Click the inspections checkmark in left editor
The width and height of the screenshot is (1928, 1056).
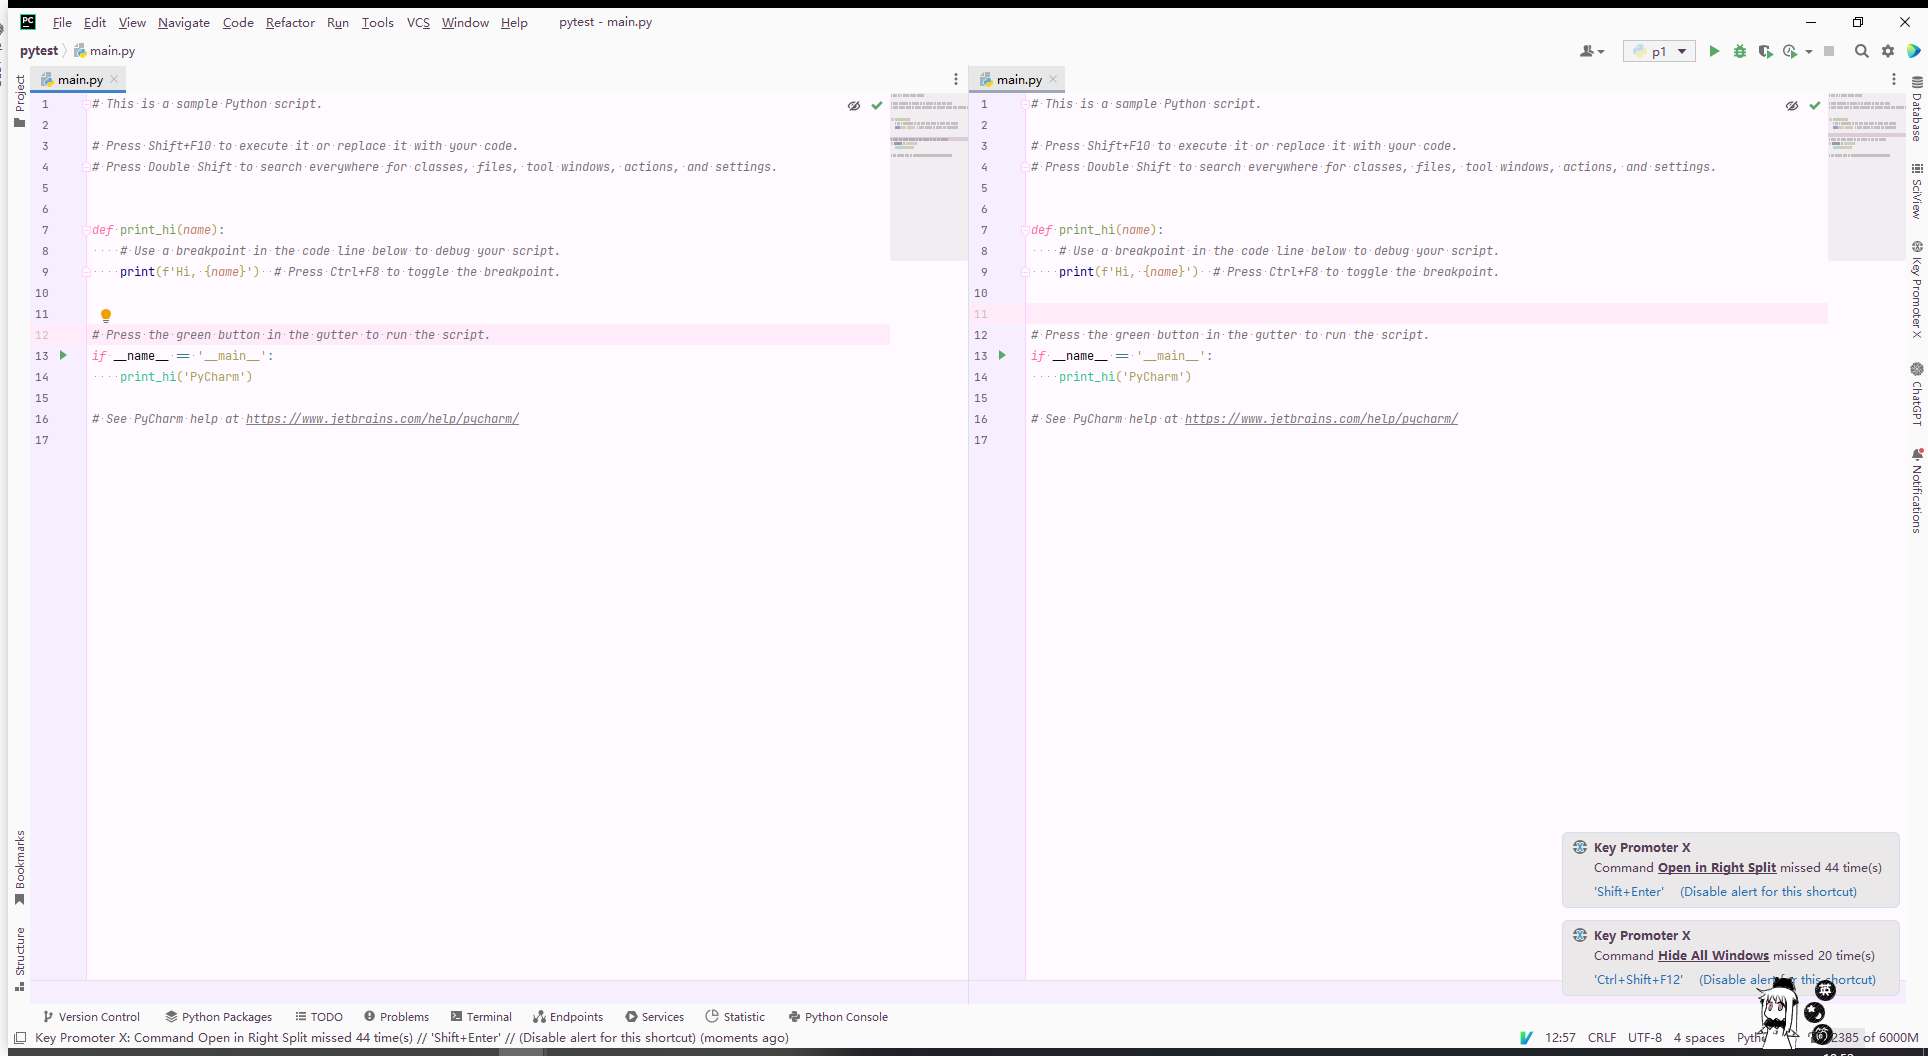pos(877,105)
